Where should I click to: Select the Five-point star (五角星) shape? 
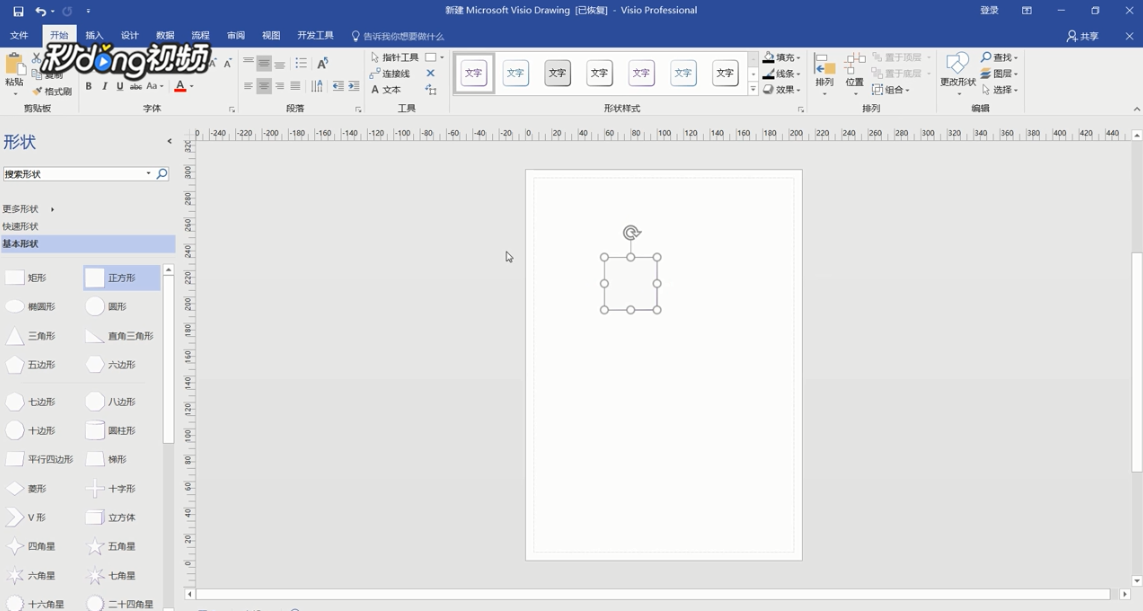pos(112,547)
